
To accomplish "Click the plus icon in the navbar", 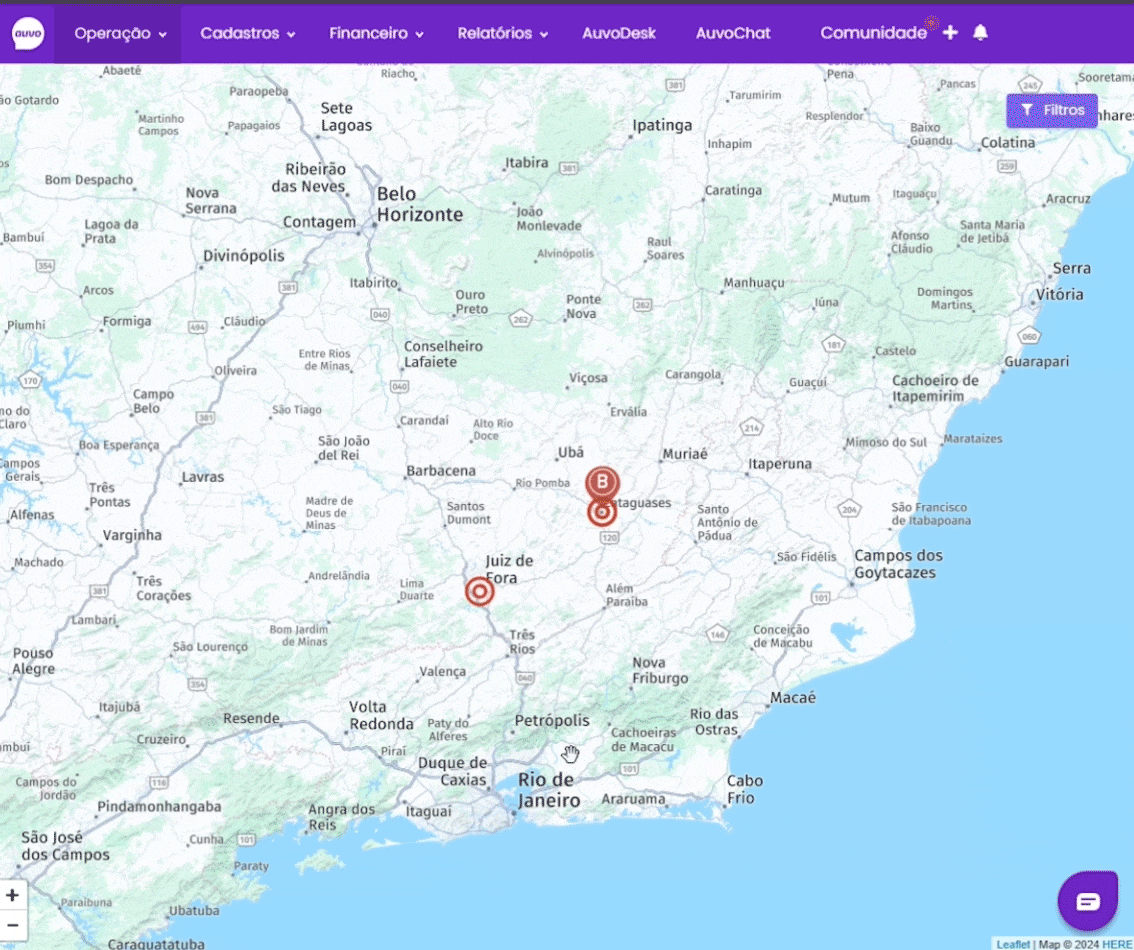I will click(950, 33).
